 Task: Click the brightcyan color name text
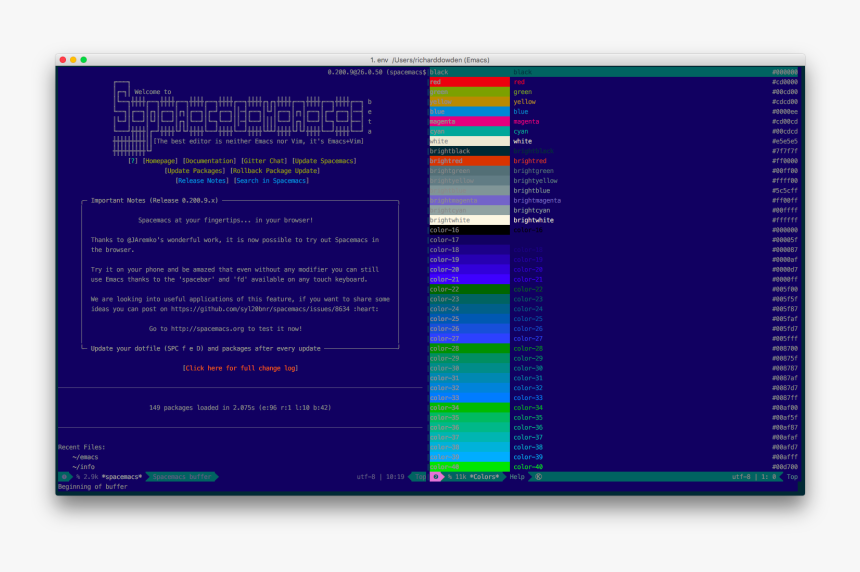pos(531,210)
